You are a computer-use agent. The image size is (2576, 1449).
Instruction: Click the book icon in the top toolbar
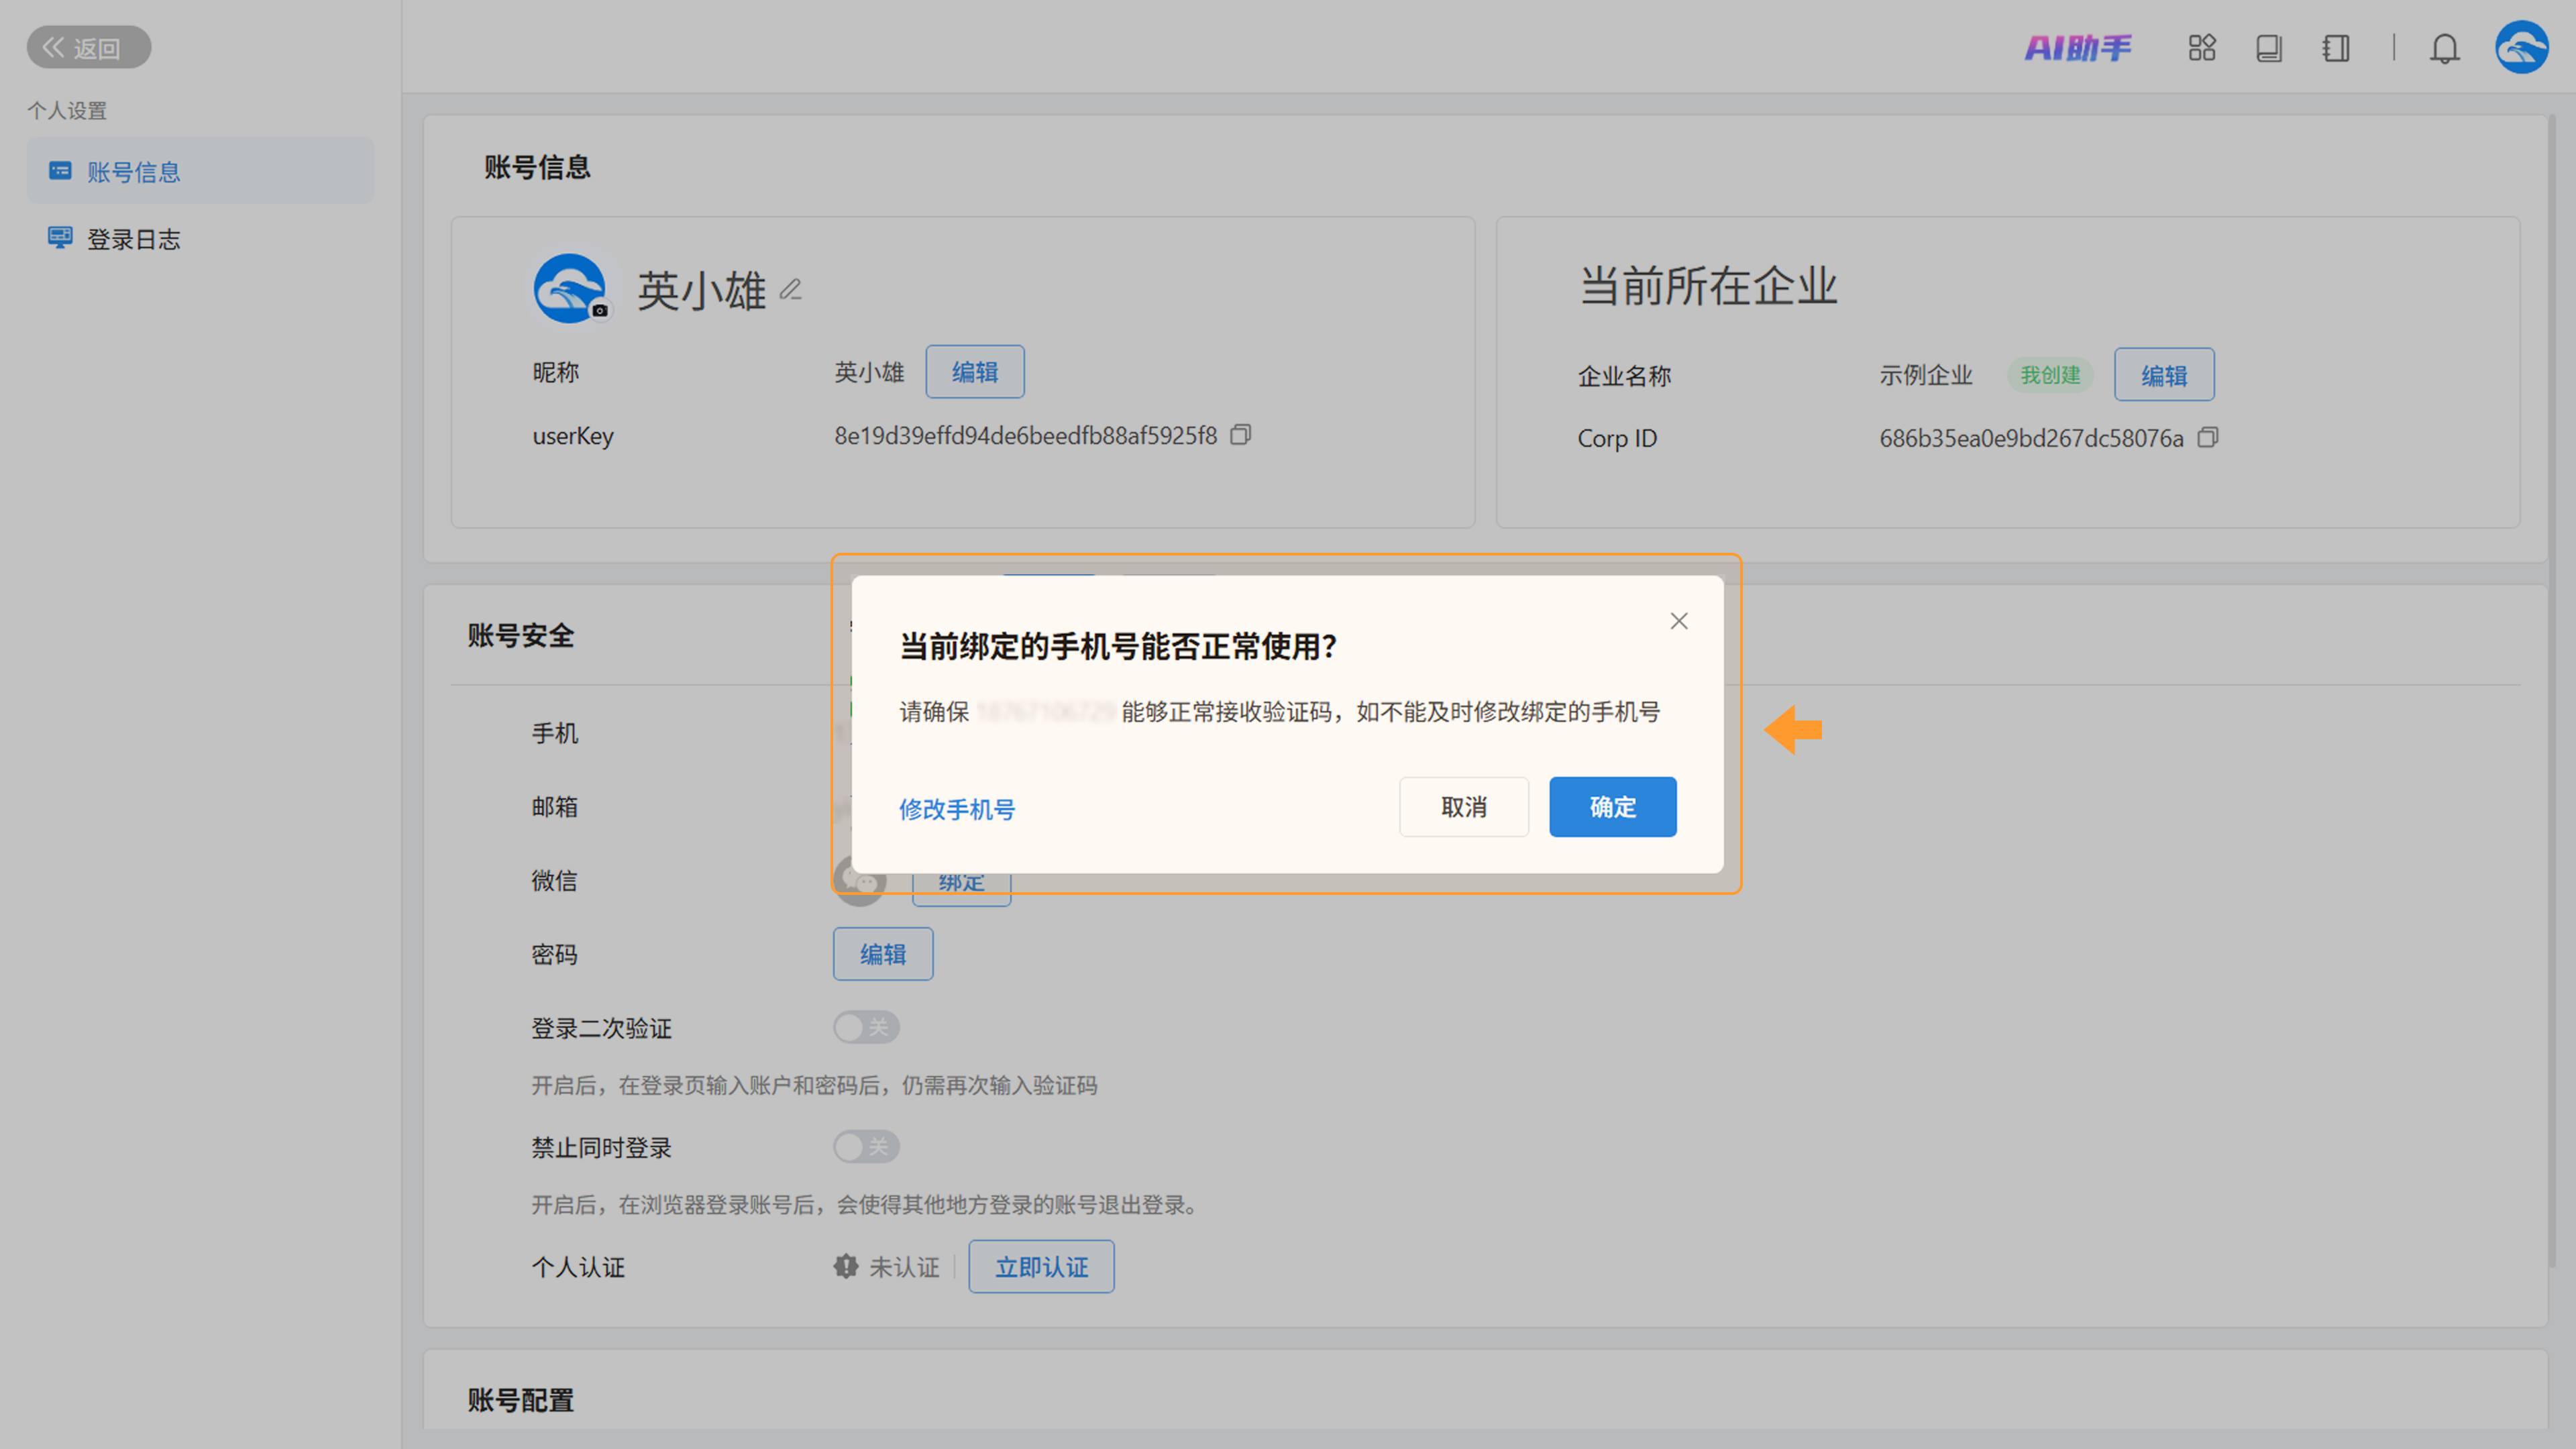click(2268, 48)
